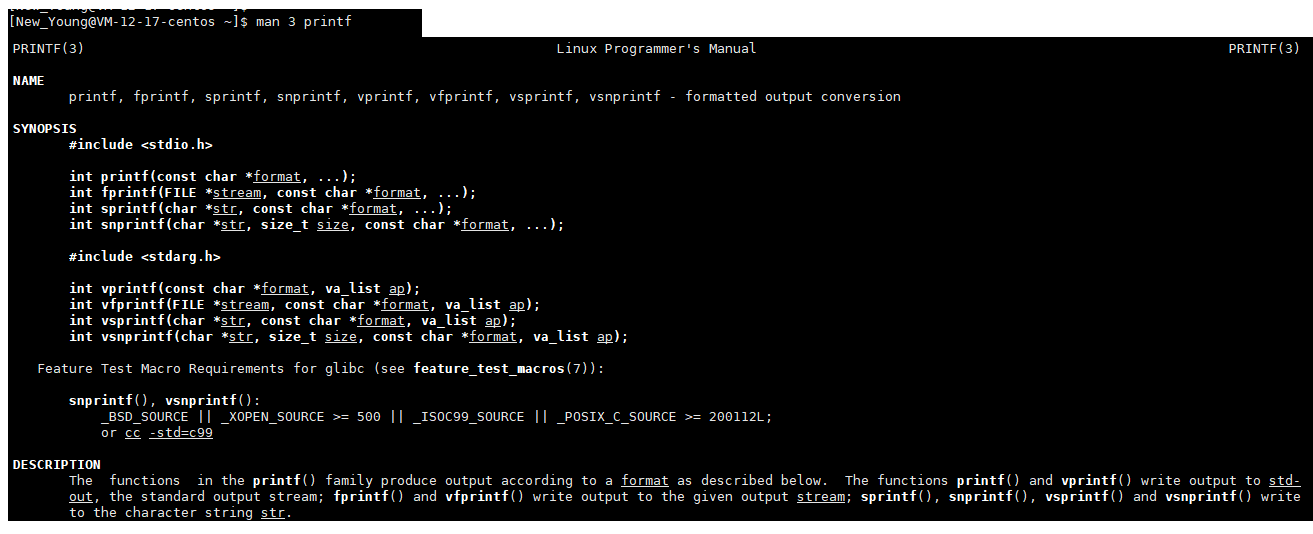Click the _ISOC99_SOURCE macro text
This screenshot has width=1313, height=534.
468,417
